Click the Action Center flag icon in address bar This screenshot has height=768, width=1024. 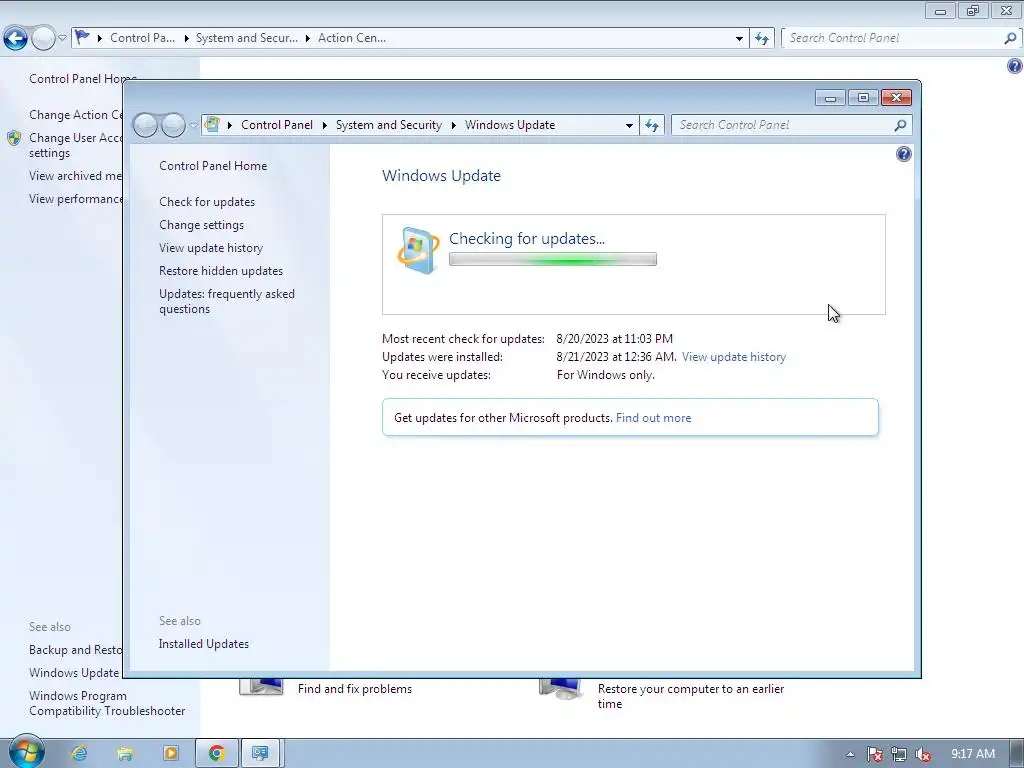82,37
